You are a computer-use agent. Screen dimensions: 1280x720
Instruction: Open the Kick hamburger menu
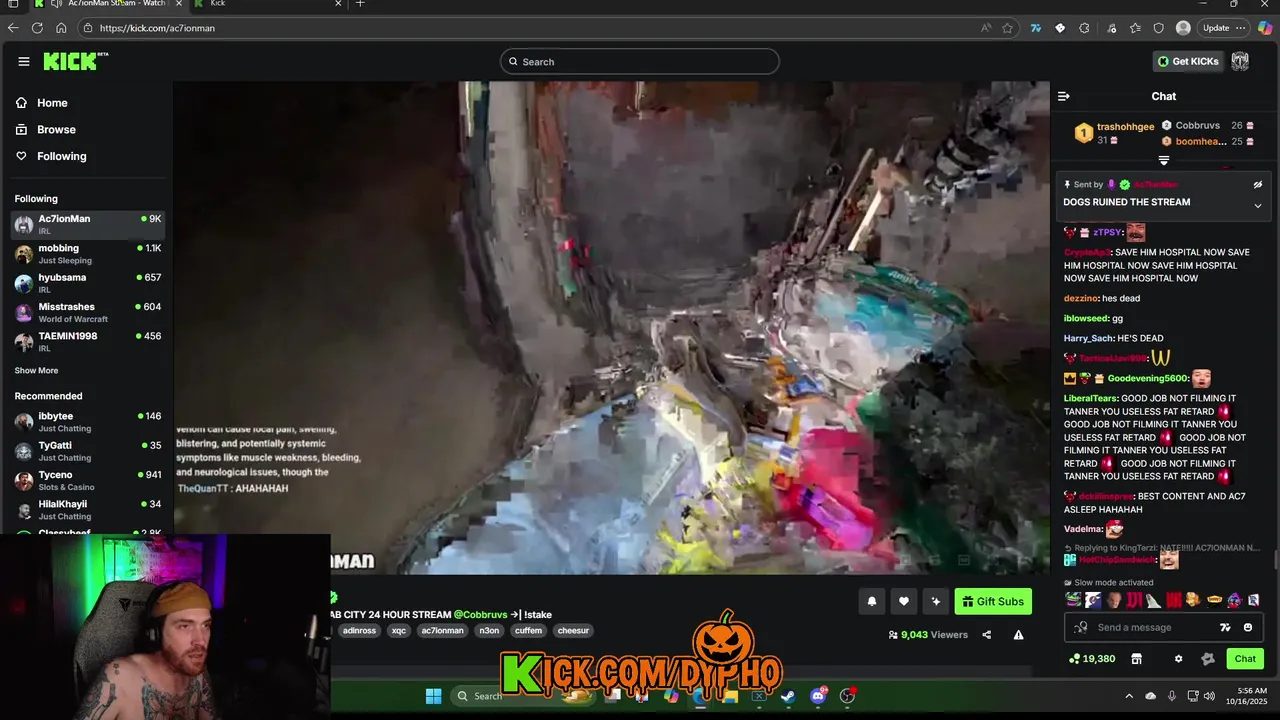point(24,61)
